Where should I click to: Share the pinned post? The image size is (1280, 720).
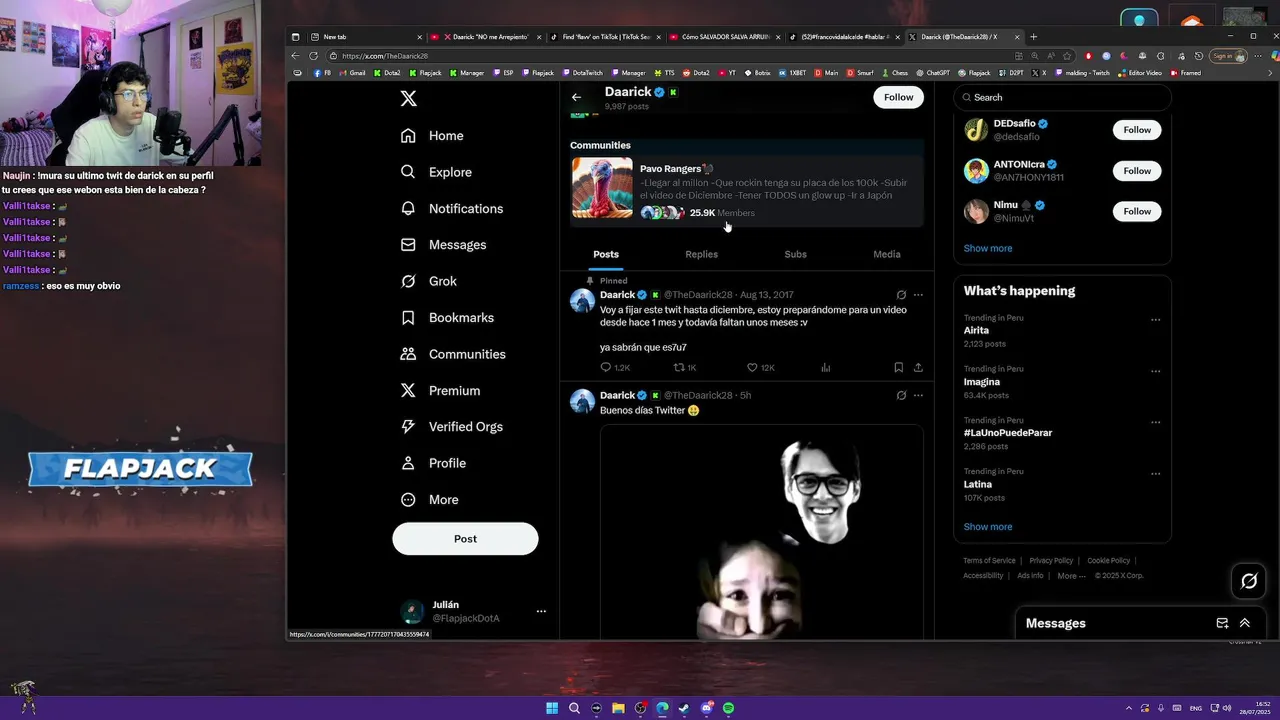918,367
